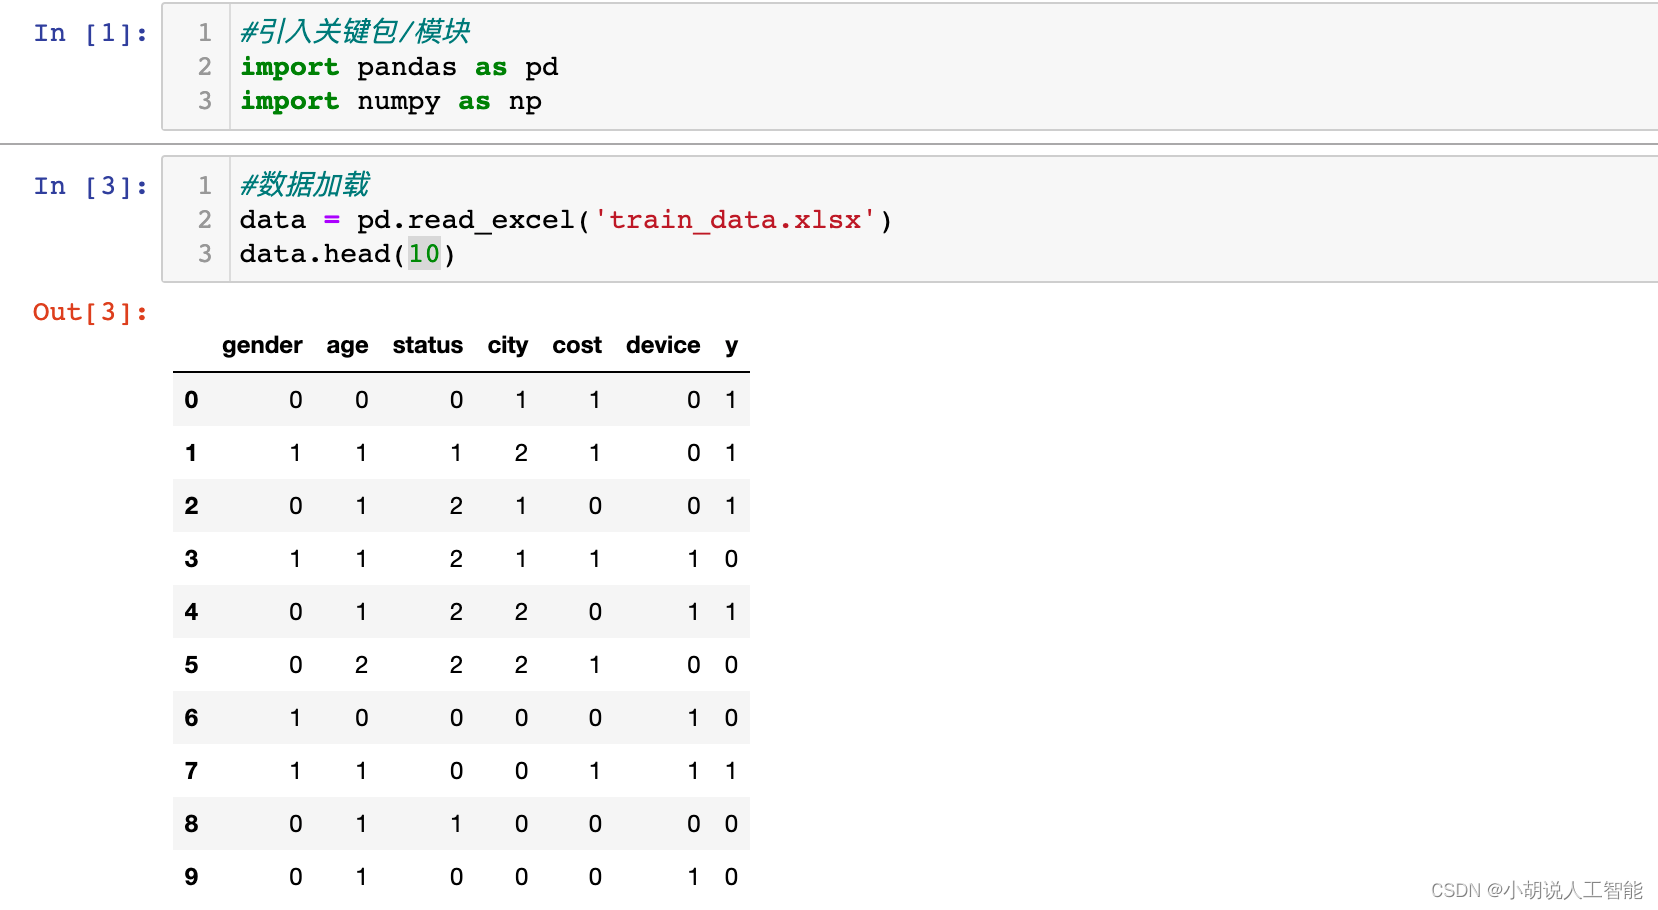Click the number 10 in data.head
The width and height of the screenshot is (1658, 910).
click(x=424, y=254)
